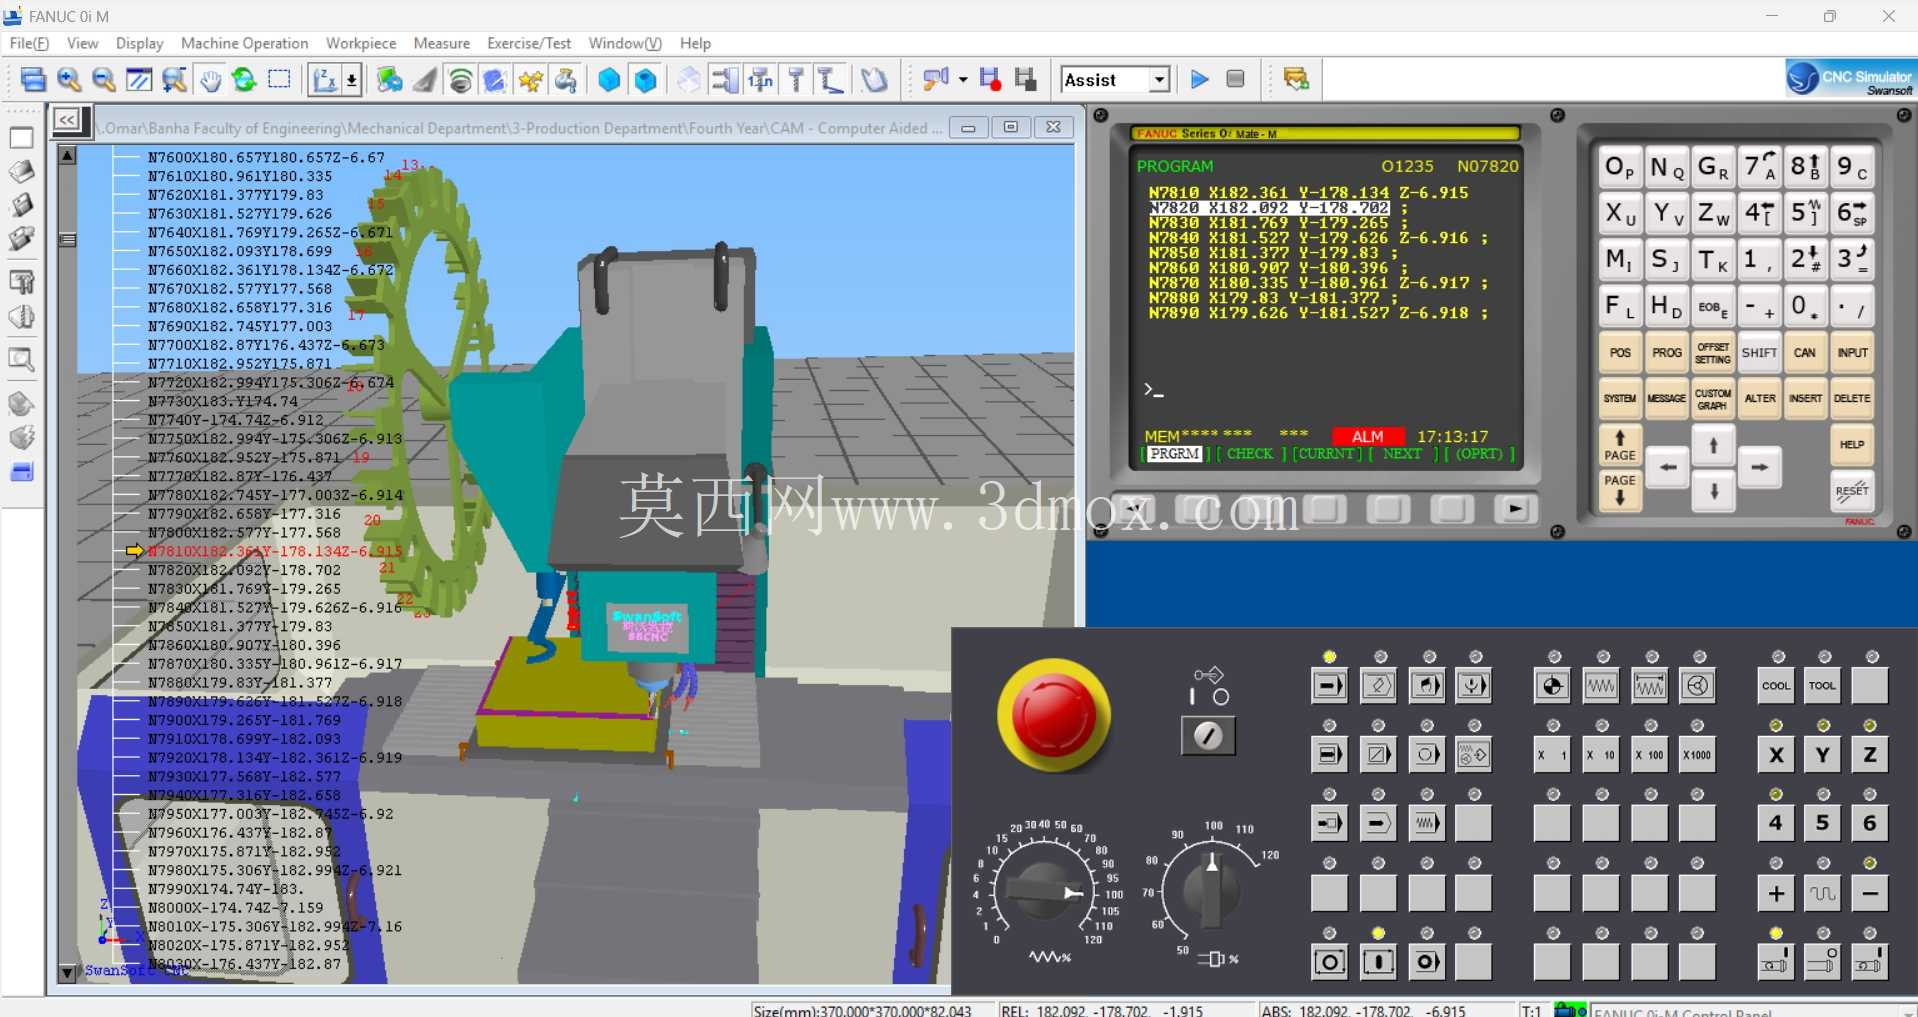Image resolution: width=1918 pixels, height=1017 pixels.
Task: Open the Display menu
Action: (x=139, y=43)
